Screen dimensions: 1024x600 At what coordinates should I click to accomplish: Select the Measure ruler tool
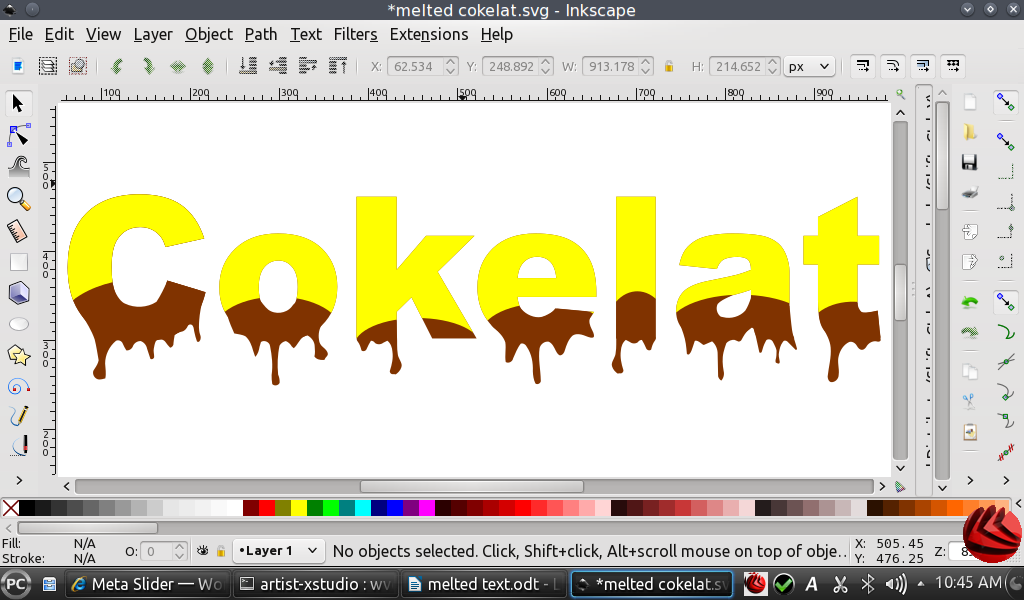pyautogui.click(x=18, y=230)
